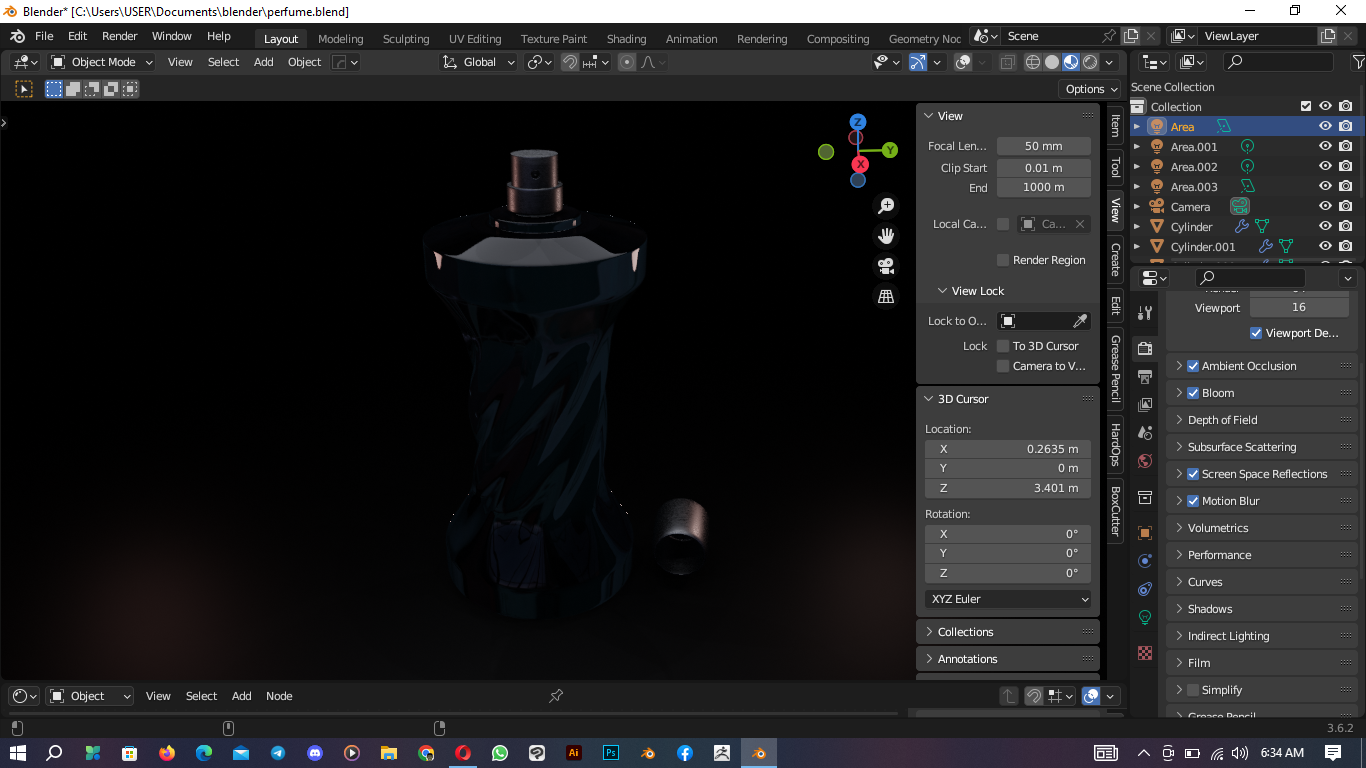This screenshot has width=1366, height=768.
Task: Open the Object Mode dropdown
Action: coord(102,62)
